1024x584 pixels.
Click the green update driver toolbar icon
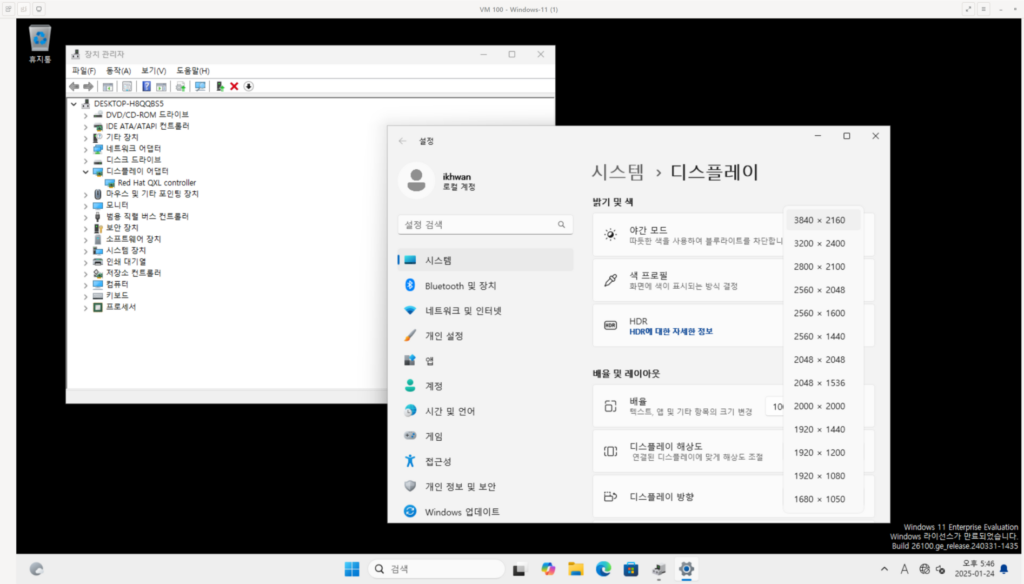[220, 87]
